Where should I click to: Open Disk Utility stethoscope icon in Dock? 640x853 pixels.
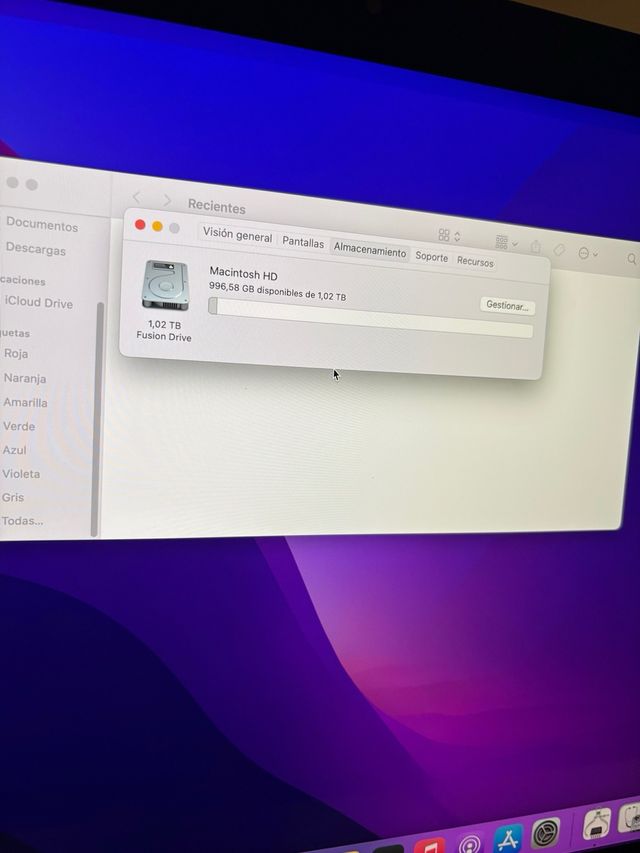pos(630,816)
